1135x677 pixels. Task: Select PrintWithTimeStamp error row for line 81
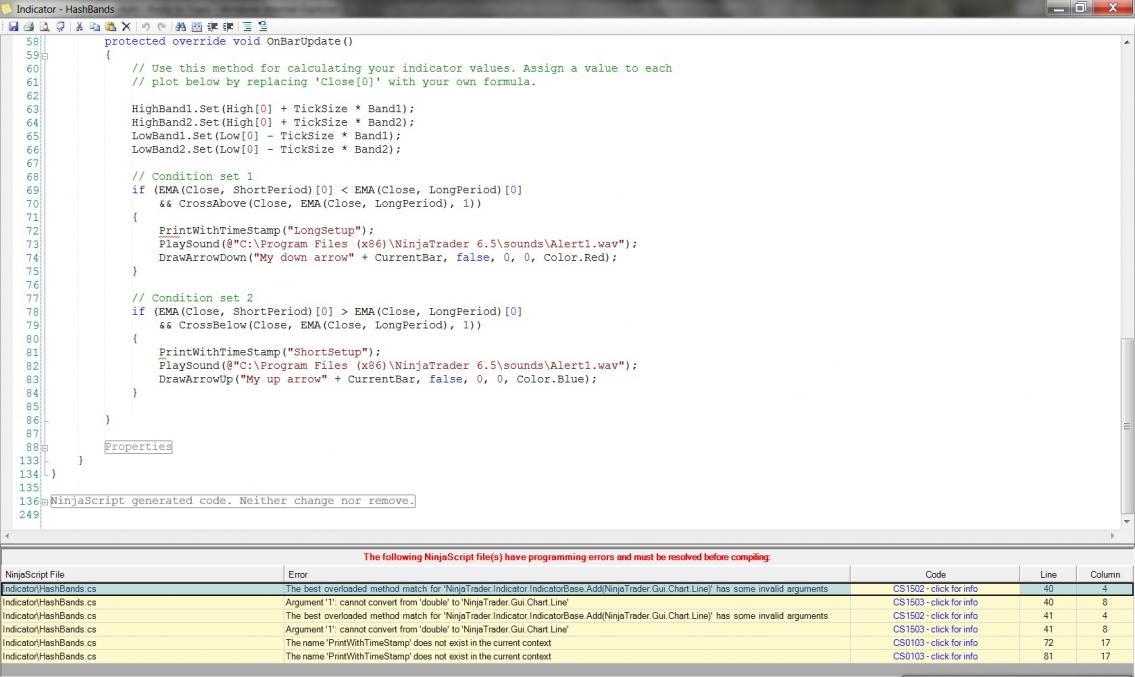tap(567, 656)
